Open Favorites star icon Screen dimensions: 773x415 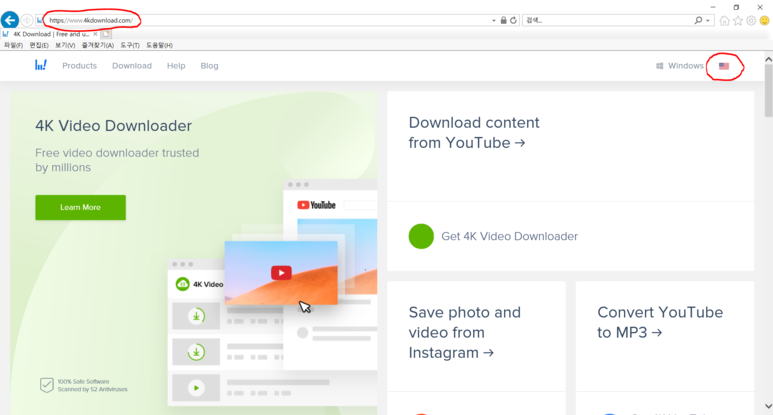click(738, 21)
